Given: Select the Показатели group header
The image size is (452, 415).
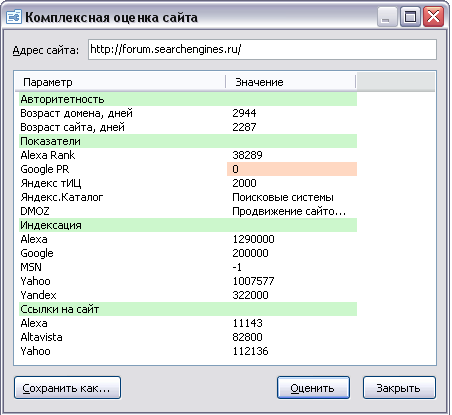Looking at the screenshot, I should 188,141.
